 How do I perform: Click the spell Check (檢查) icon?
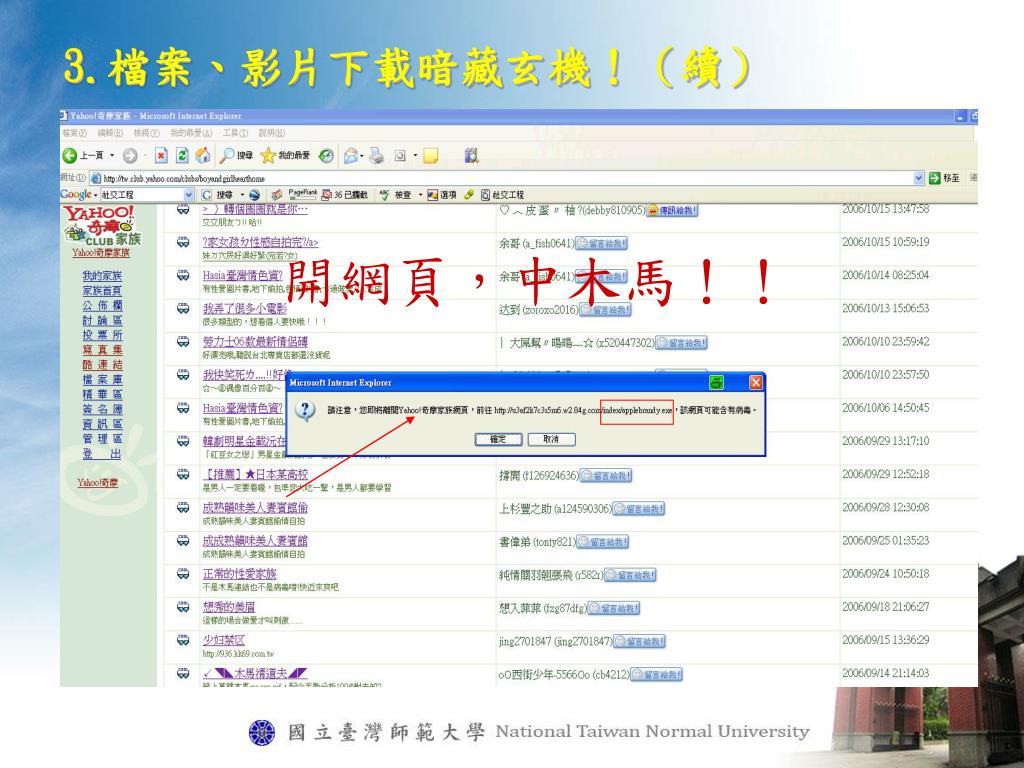384,195
